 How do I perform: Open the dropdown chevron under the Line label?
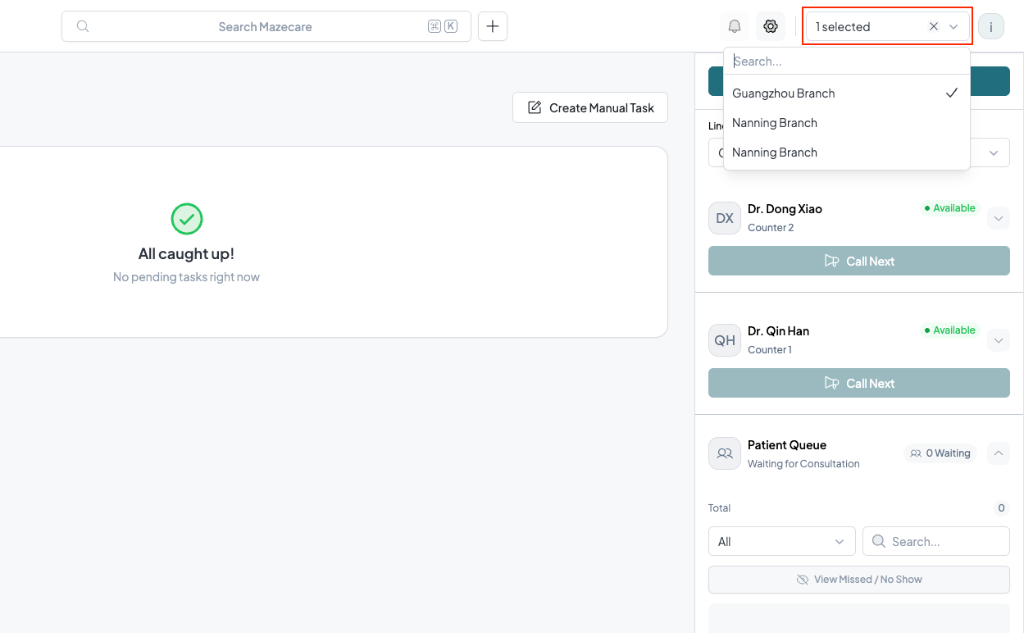pyautogui.click(x=993, y=153)
